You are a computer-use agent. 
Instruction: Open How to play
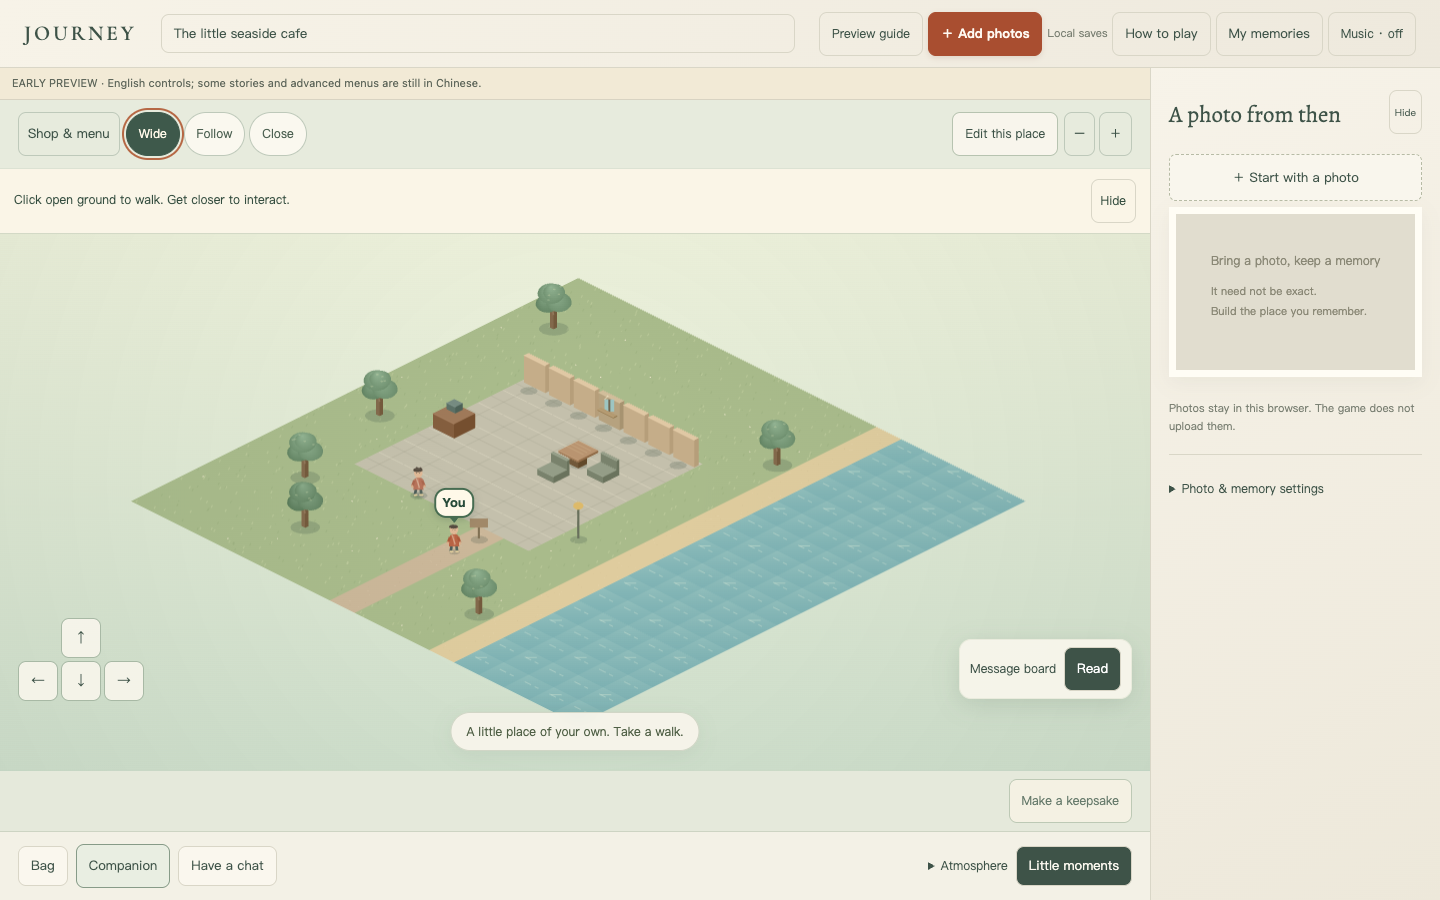[x=1161, y=34]
